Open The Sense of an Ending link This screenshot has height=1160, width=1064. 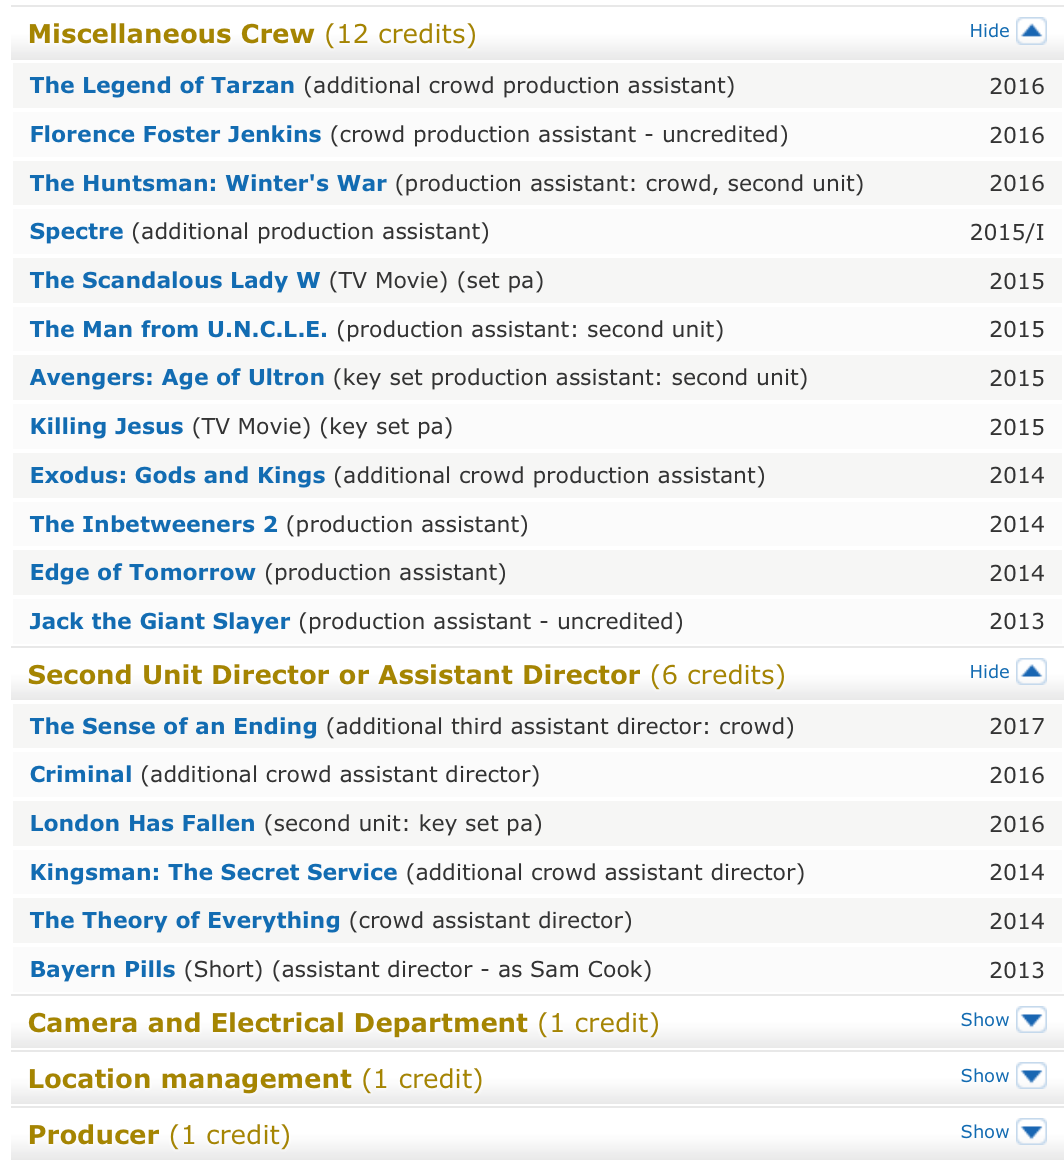coord(173,726)
